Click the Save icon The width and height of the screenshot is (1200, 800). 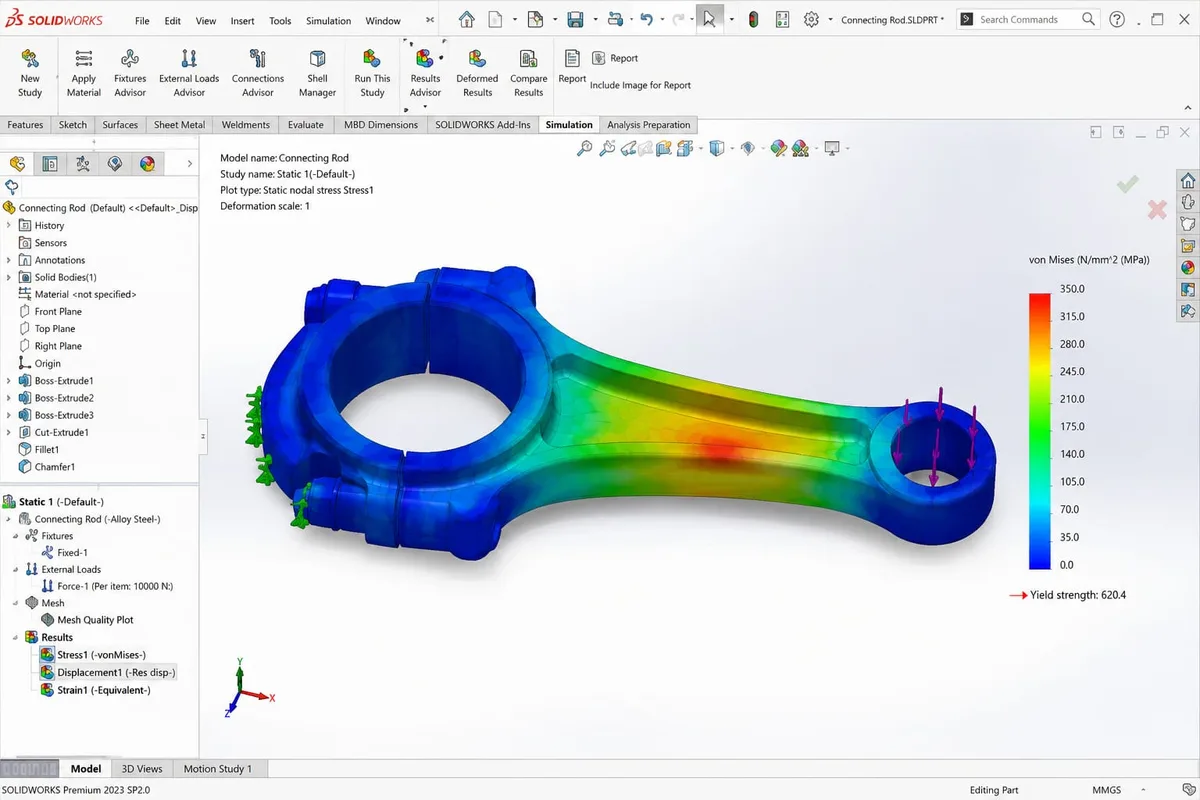(575, 19)
